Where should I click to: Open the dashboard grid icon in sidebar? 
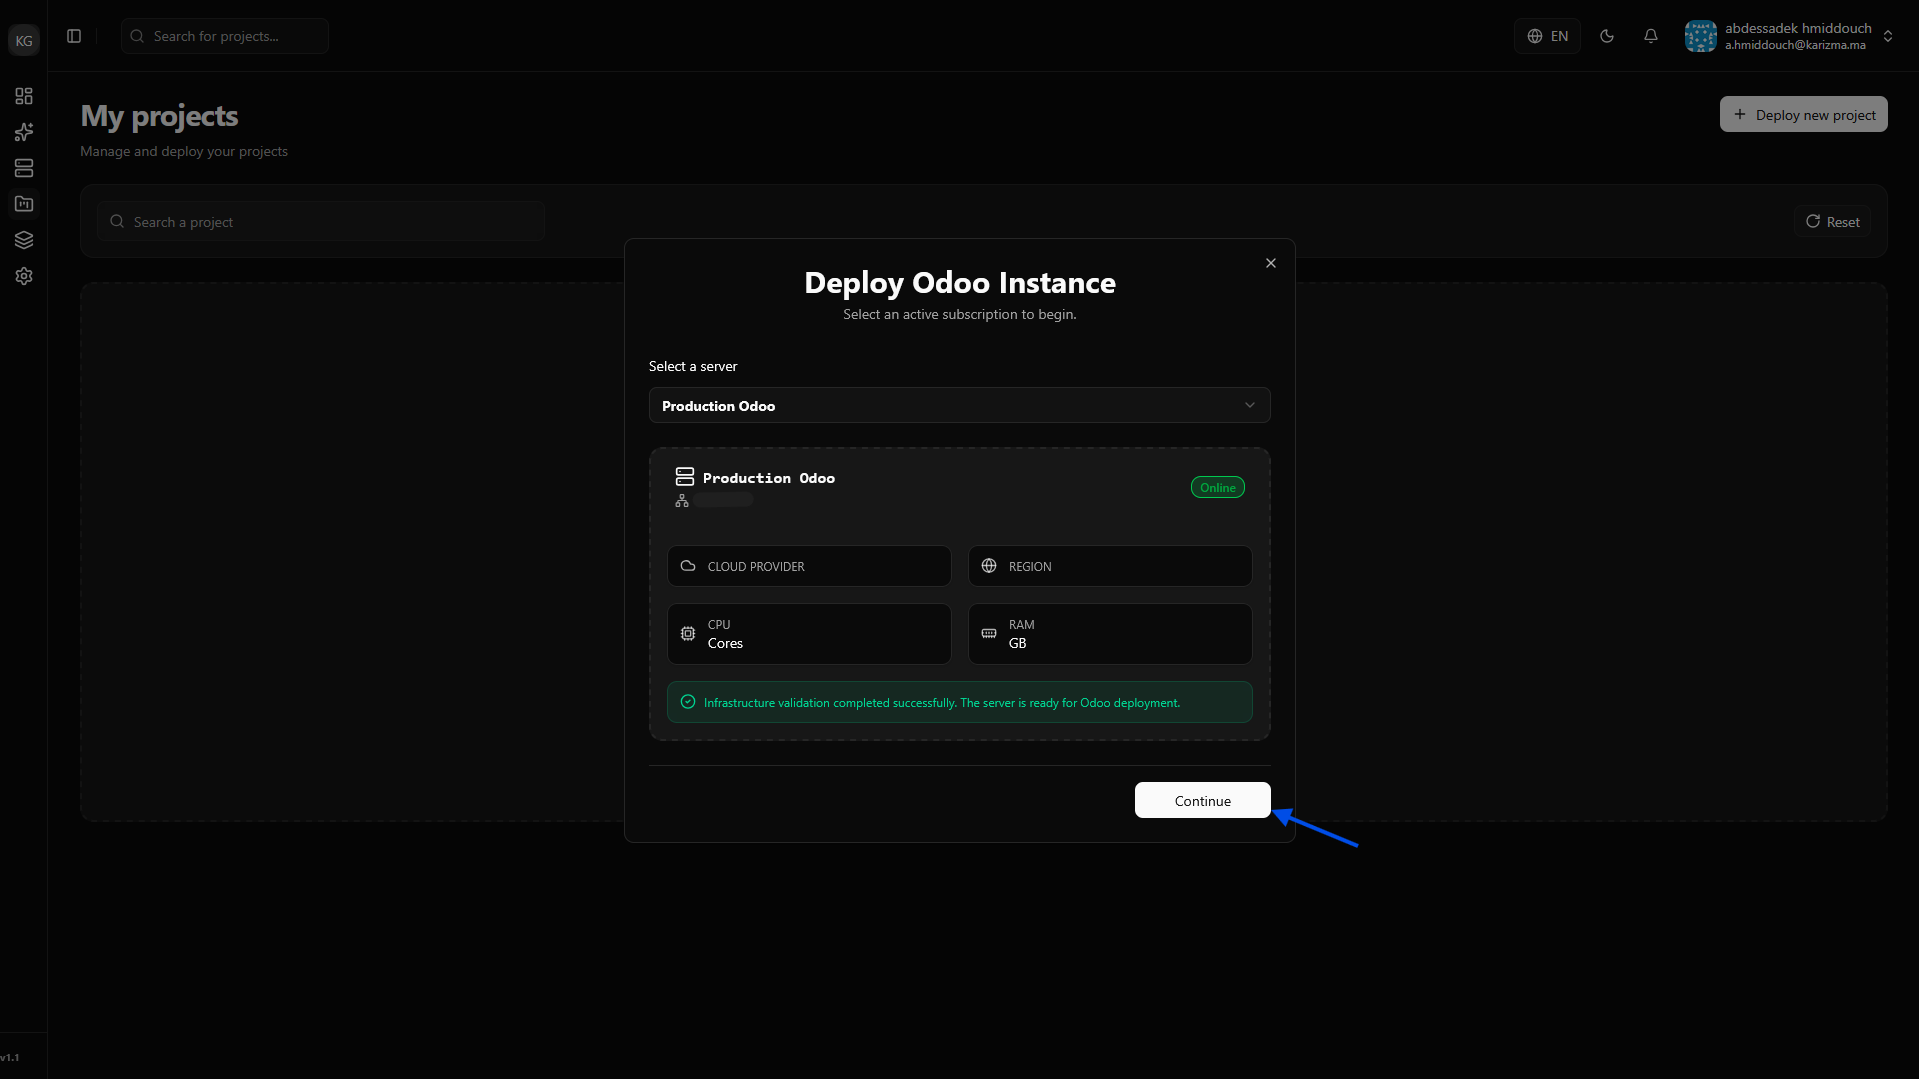tap(24, 96)
